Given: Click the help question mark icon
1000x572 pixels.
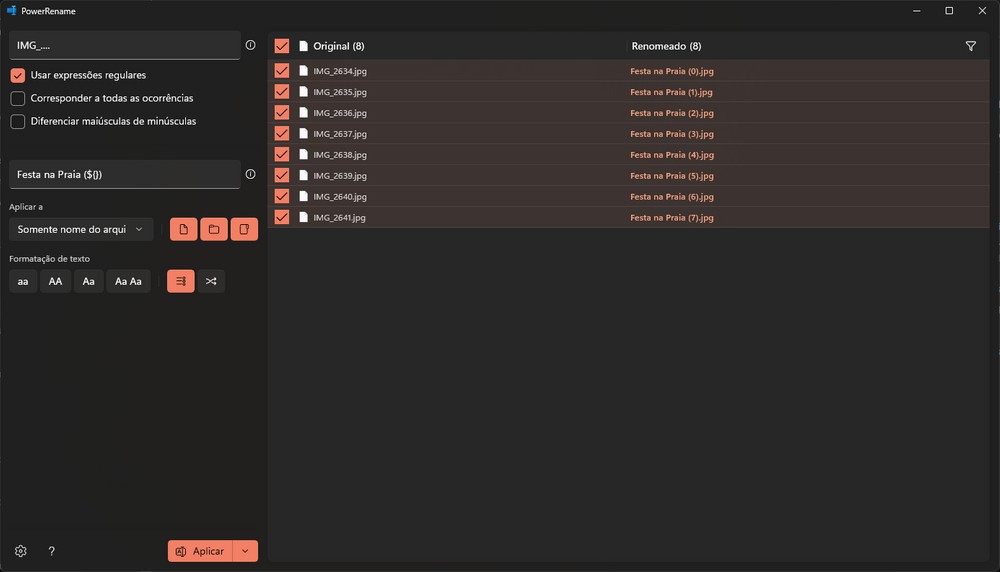Looking at the screenshot, I should point(52,551).
